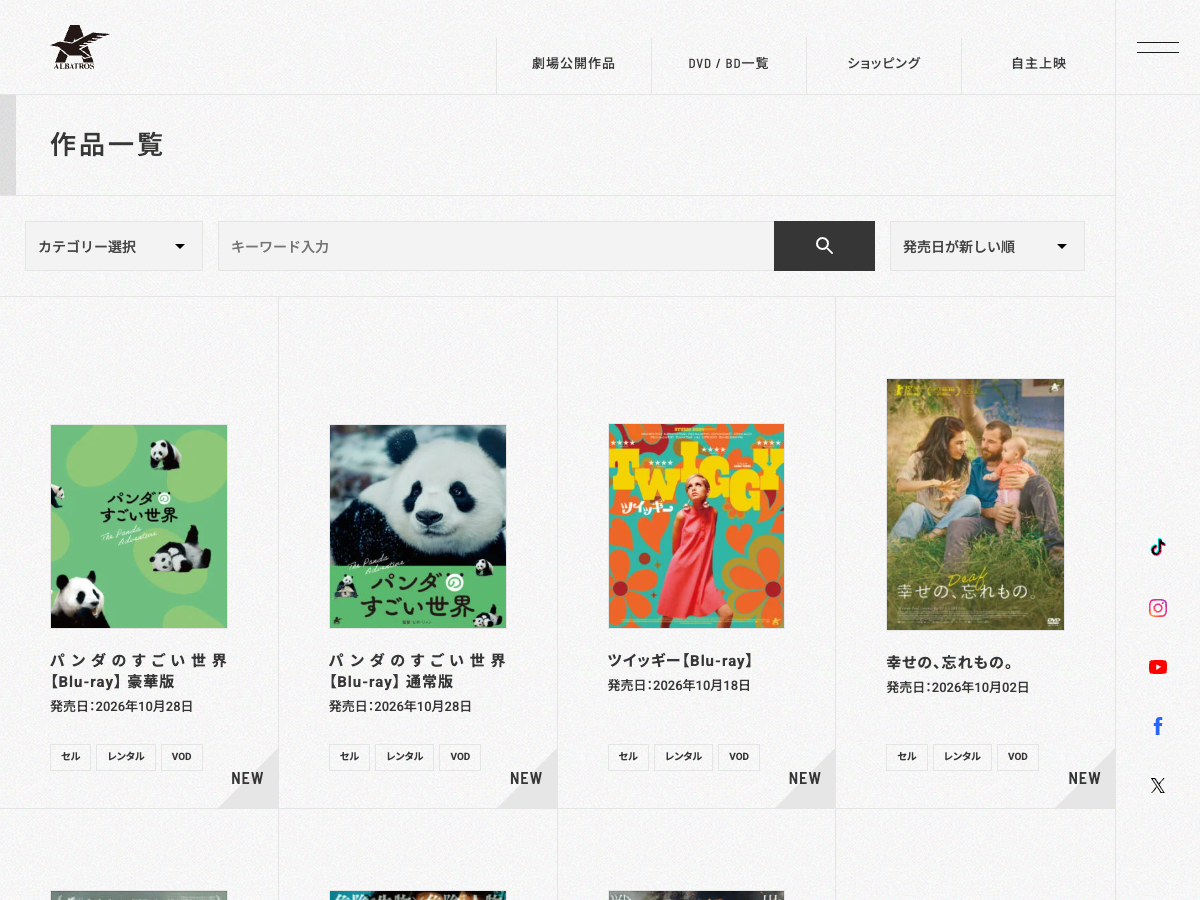This screenshot has width=1200, height=900.
Task: Open the Instagram social icon
Action: click(x=1158, y=608)
